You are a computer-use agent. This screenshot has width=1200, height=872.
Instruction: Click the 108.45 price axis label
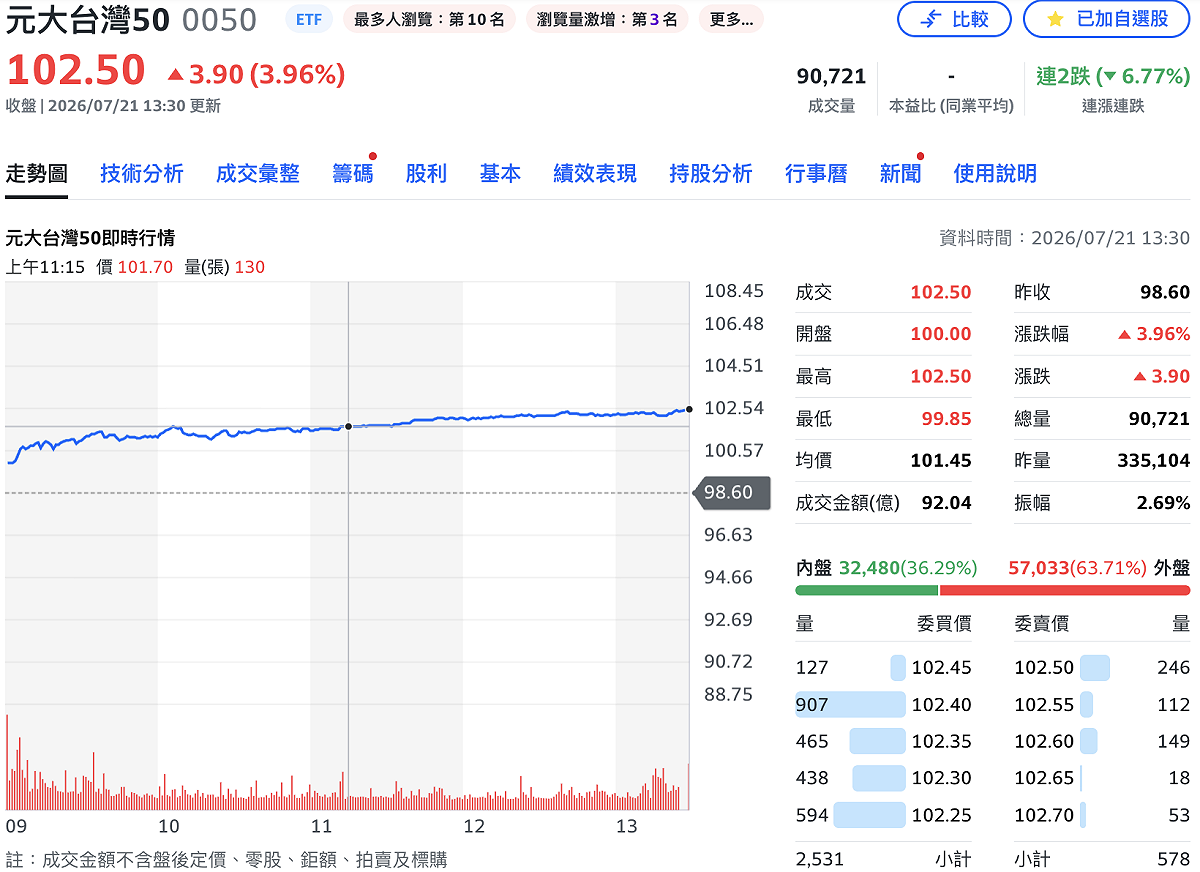734,291
